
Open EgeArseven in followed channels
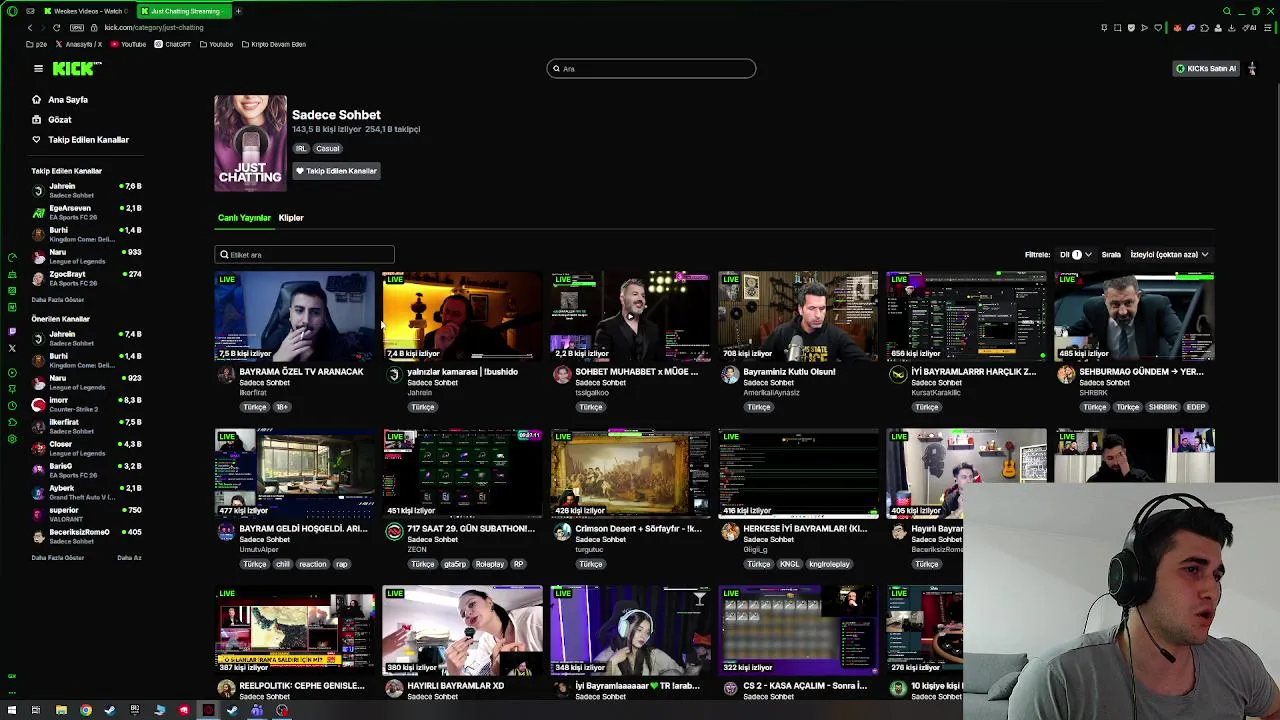click(x=87, y=212)
